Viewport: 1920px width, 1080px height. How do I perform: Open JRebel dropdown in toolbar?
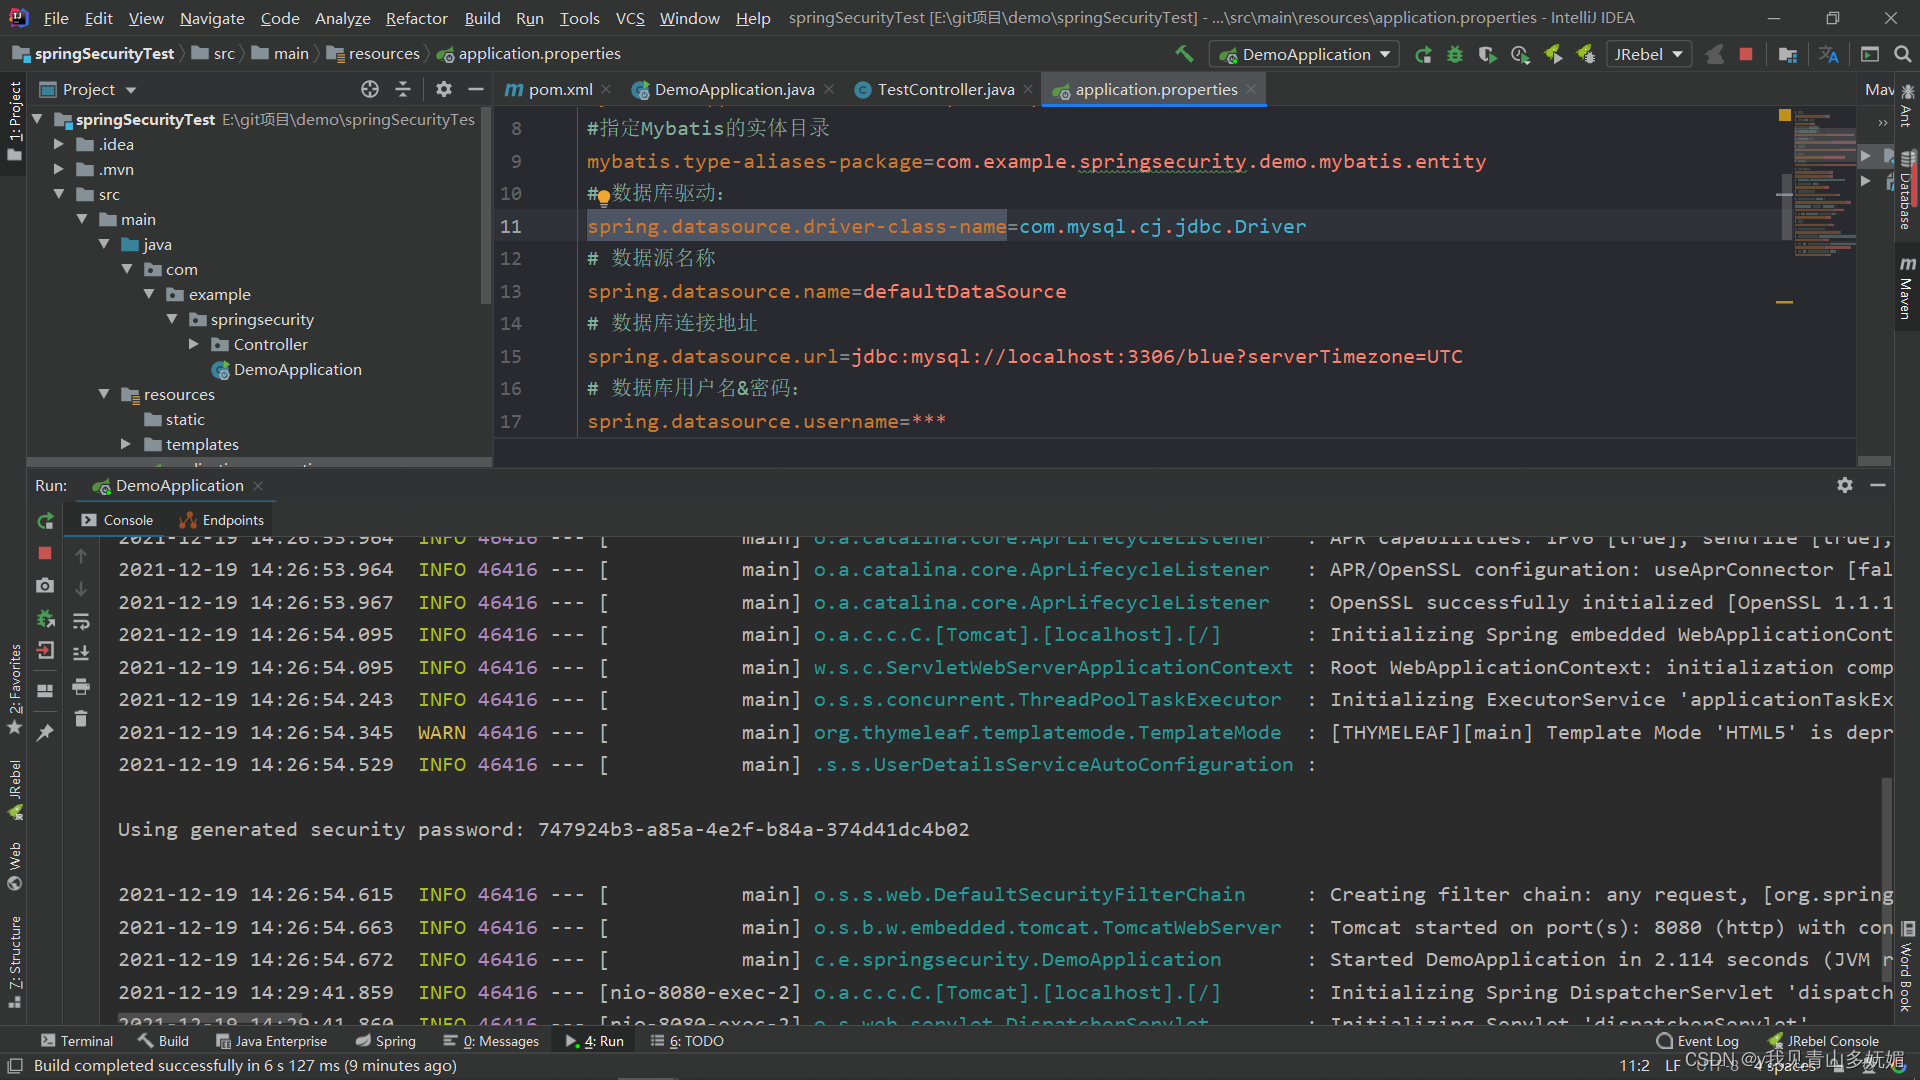(x=1649, y=55)
